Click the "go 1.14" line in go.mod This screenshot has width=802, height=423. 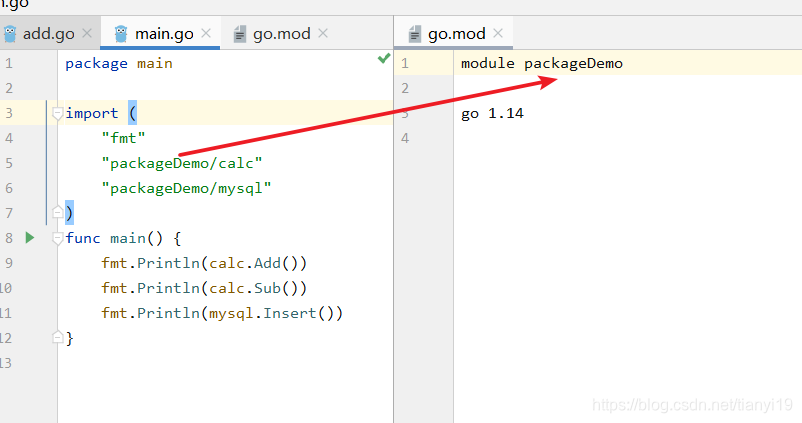point(492,113)
